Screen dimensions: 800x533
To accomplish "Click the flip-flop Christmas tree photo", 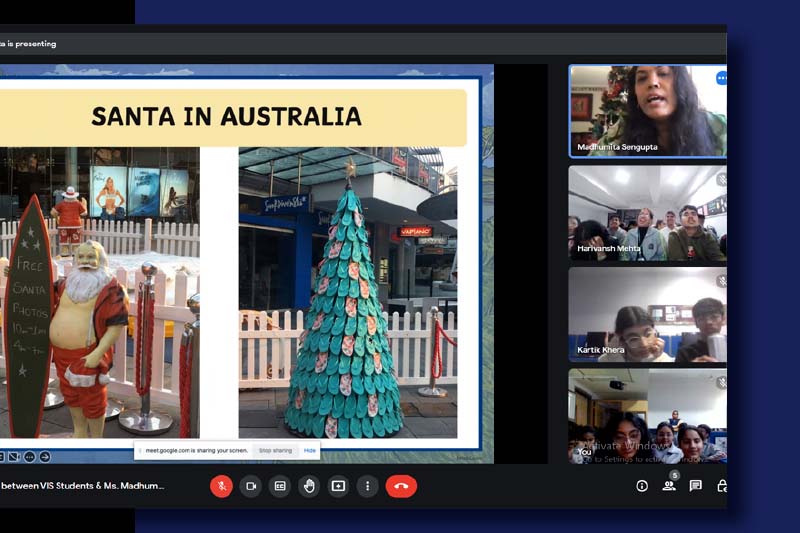I will coord(348,293).
